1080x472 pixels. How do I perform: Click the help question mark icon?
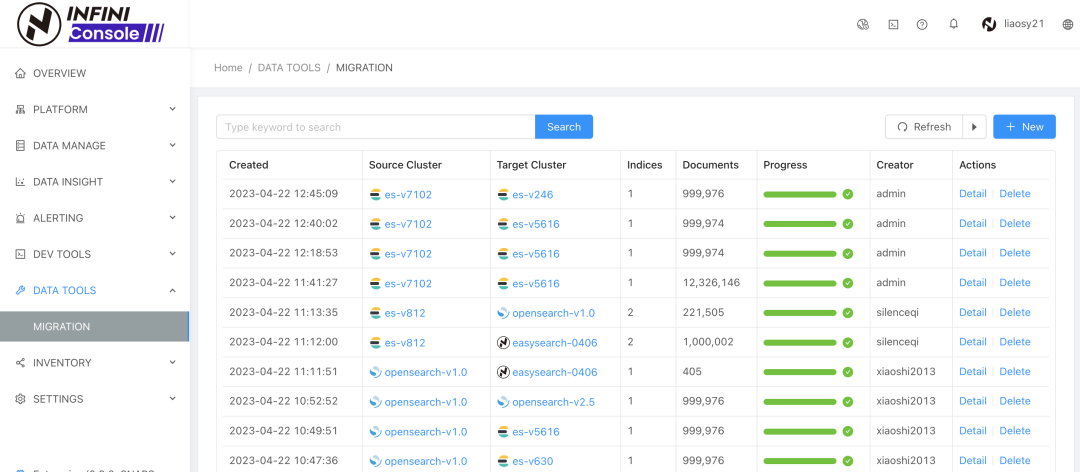tap(922, 25)
